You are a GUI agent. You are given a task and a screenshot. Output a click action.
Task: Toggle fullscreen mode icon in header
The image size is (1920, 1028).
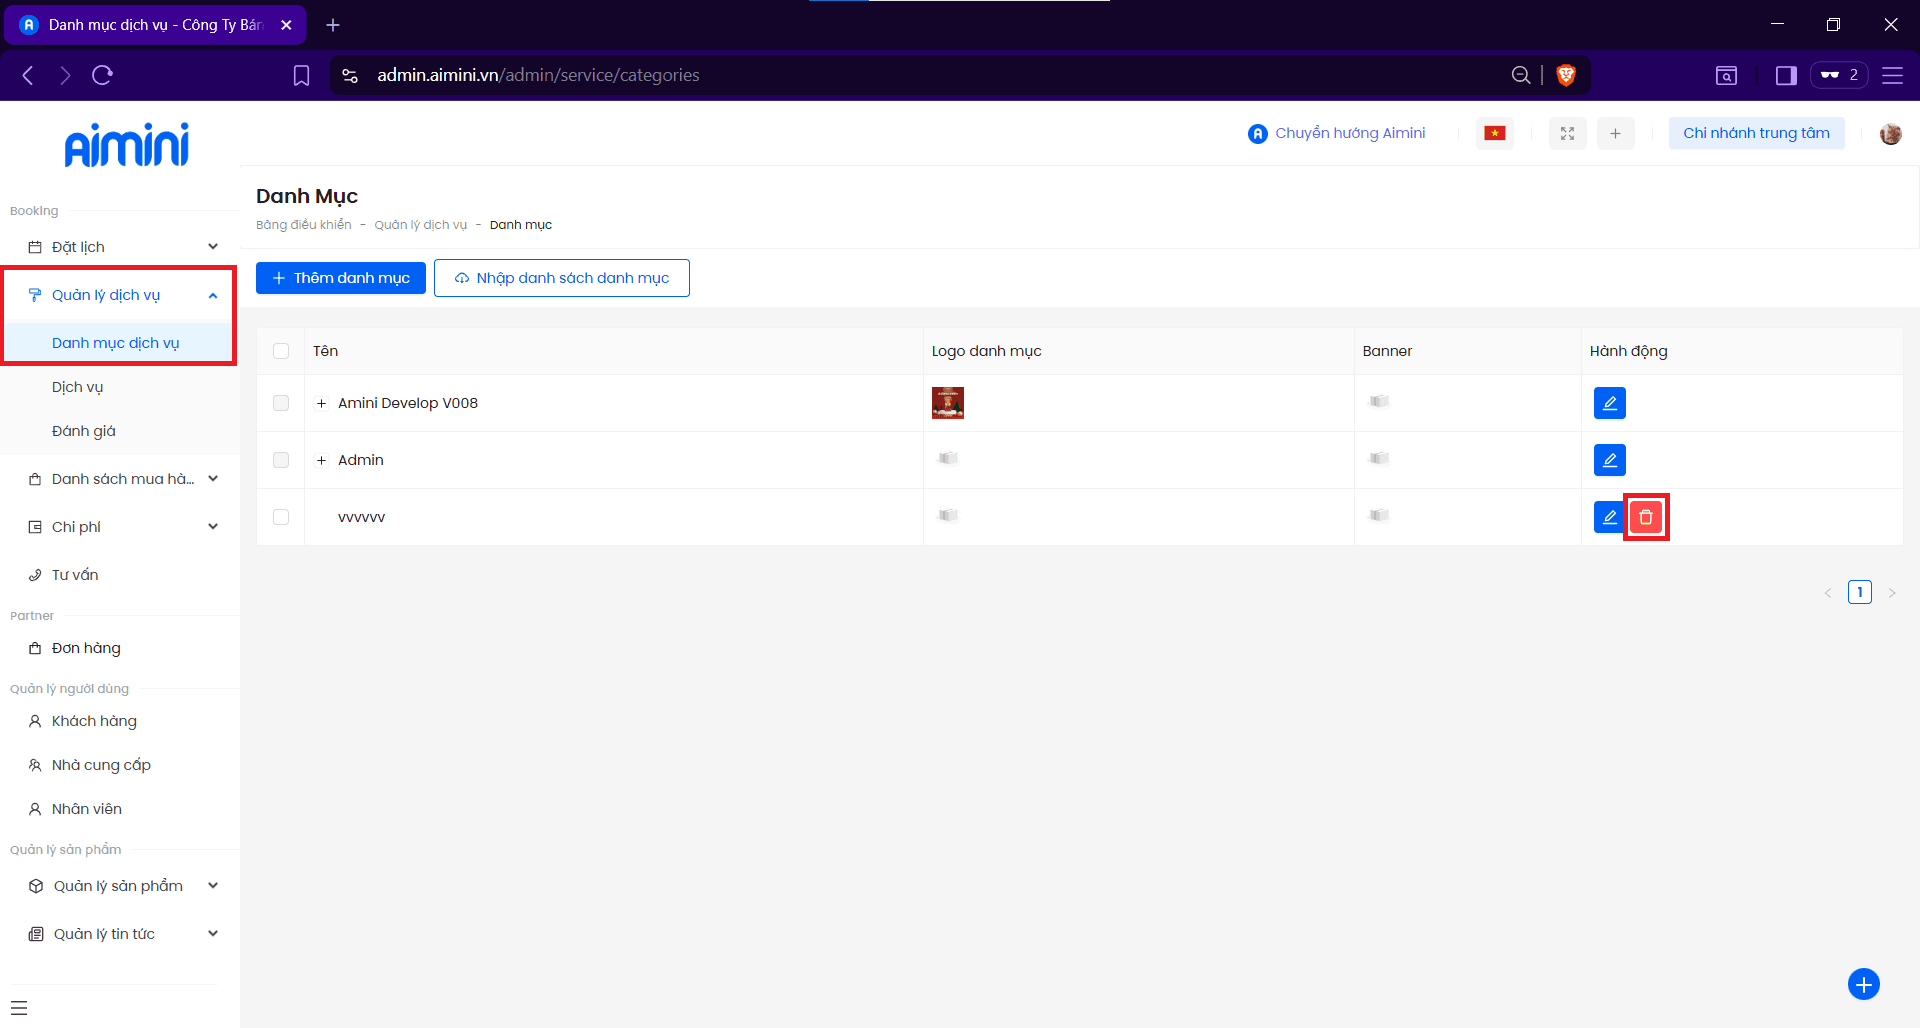(1567, 133)
